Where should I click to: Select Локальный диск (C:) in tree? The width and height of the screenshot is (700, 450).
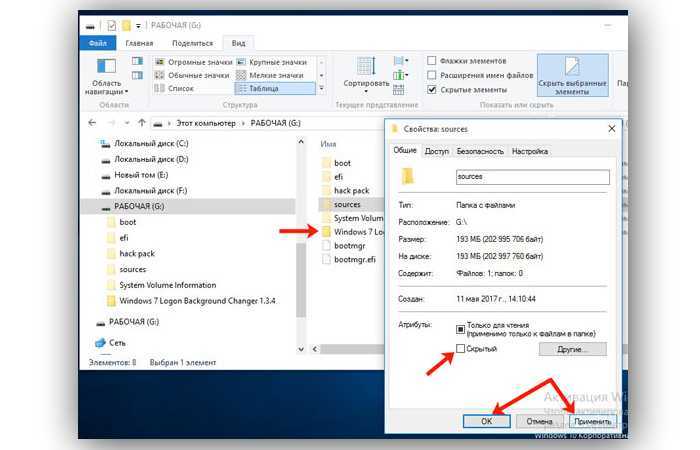click(x=151, y=143)
